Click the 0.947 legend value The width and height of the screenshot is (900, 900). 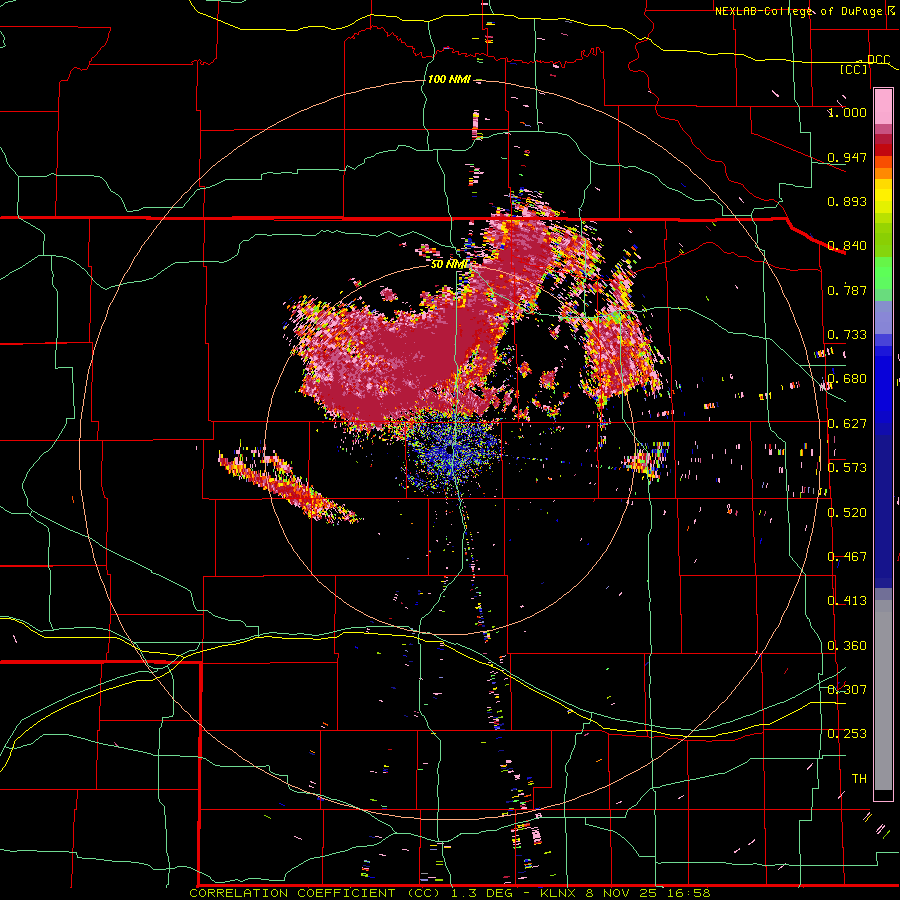[847, 157]
